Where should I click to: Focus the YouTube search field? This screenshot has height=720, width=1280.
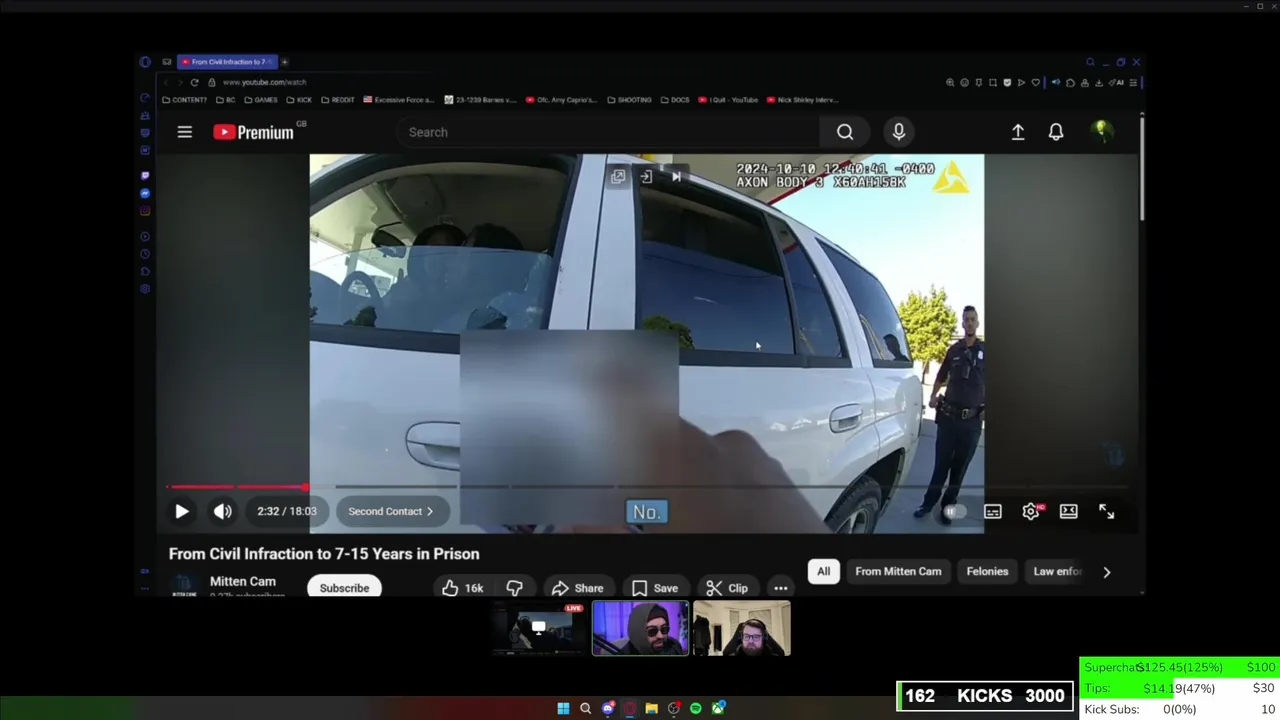[608, 132]
